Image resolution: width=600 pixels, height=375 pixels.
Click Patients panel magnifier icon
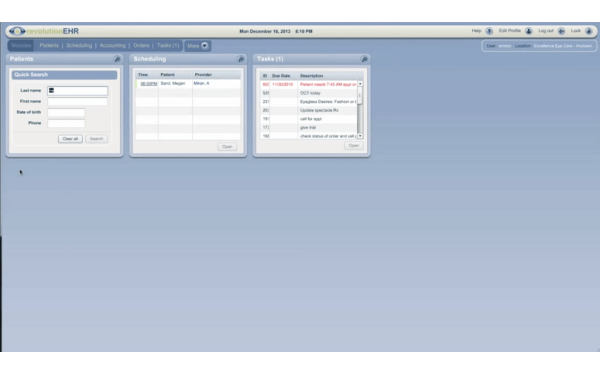tap(117, 59)
